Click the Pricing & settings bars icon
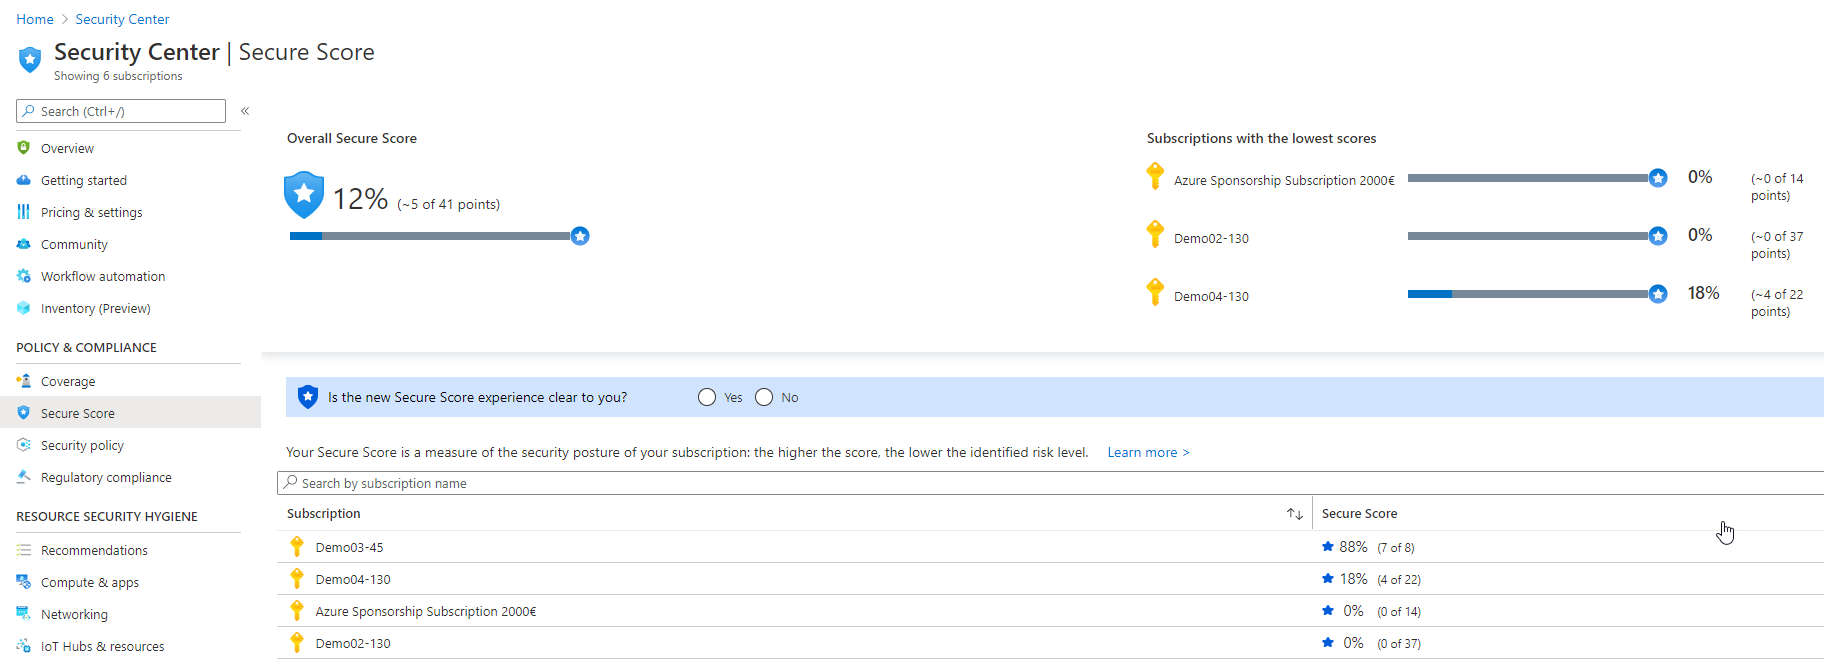1824x664 pixels. coord(24,212)
